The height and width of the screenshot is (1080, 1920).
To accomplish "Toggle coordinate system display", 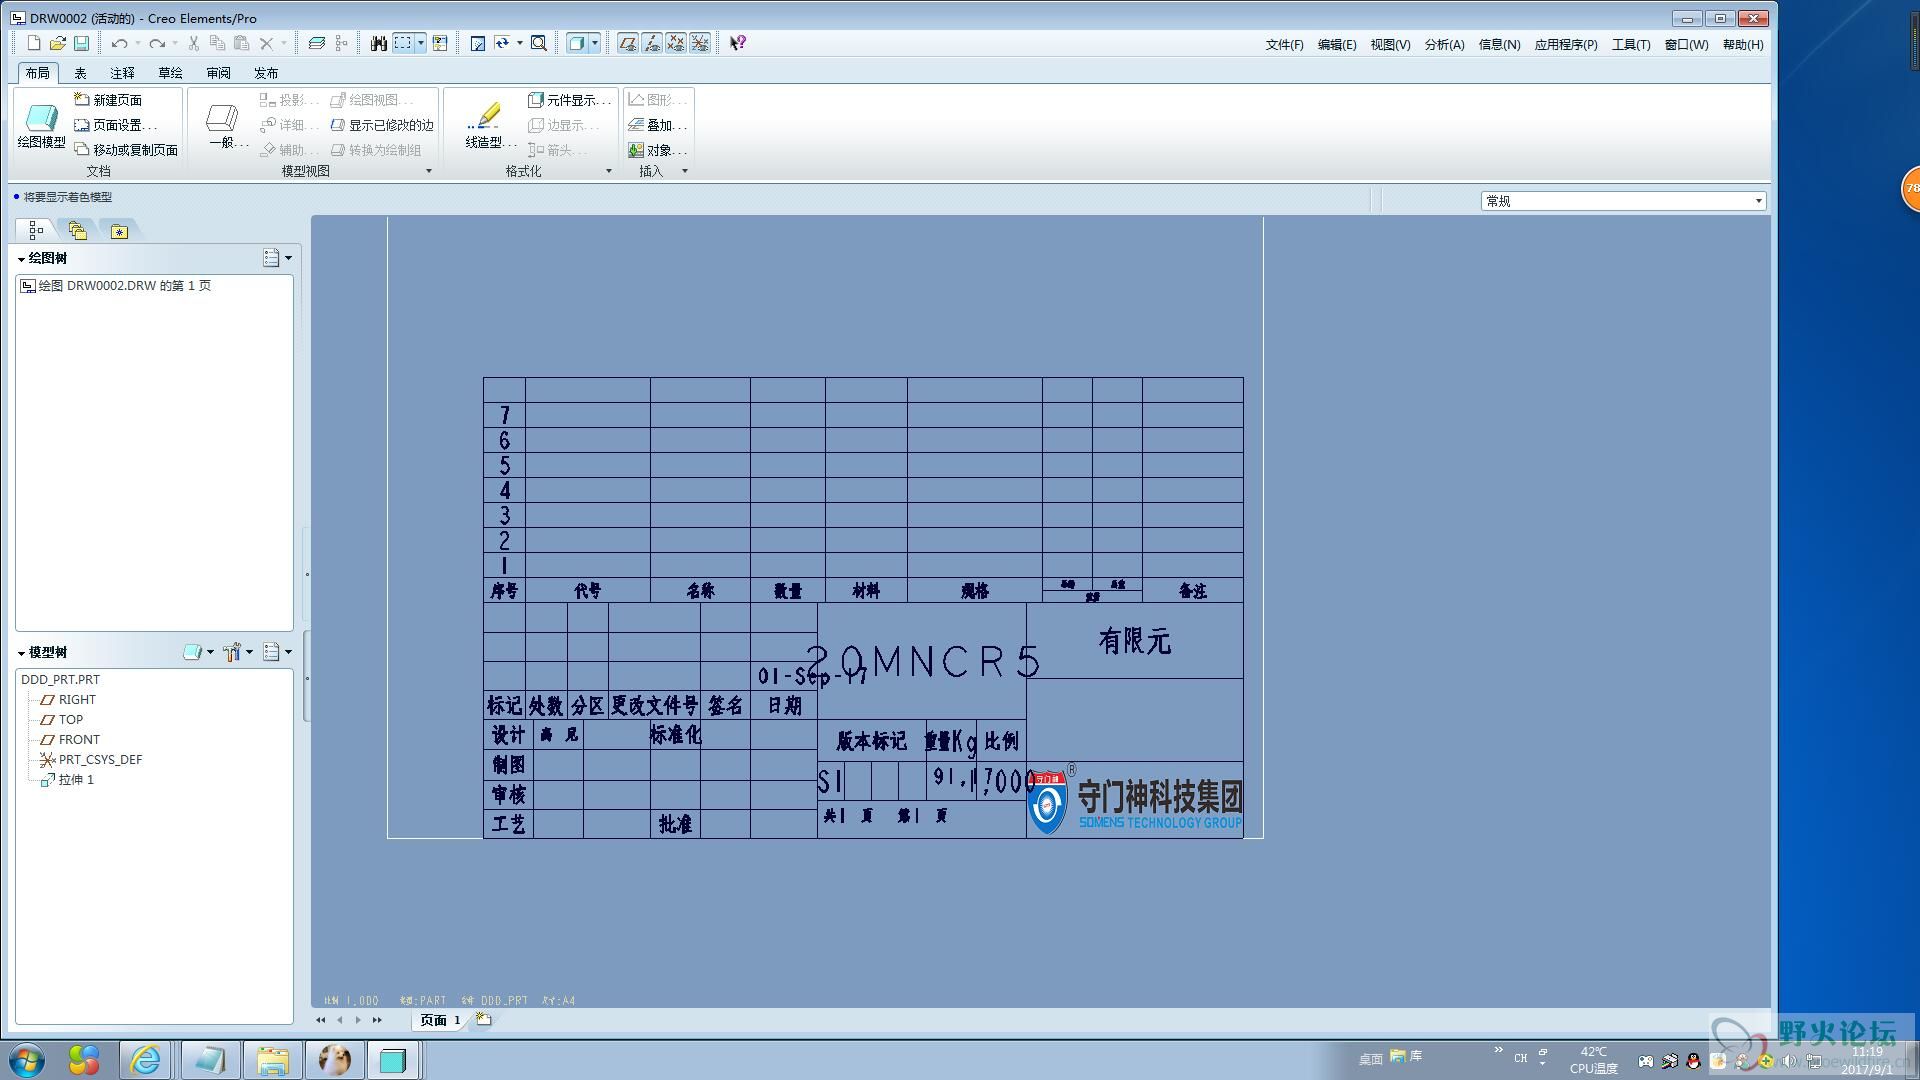I will tap(700, 43).
